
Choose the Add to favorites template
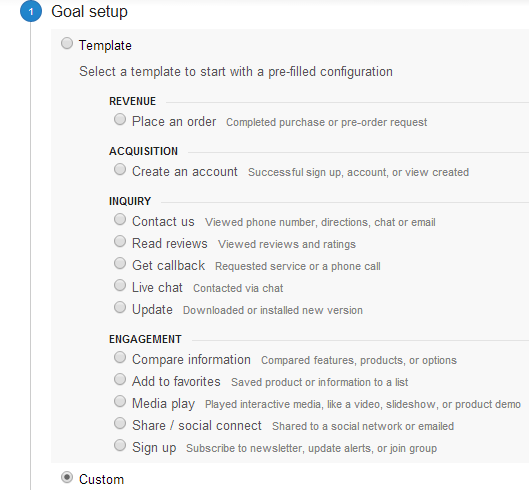(120, 379)
